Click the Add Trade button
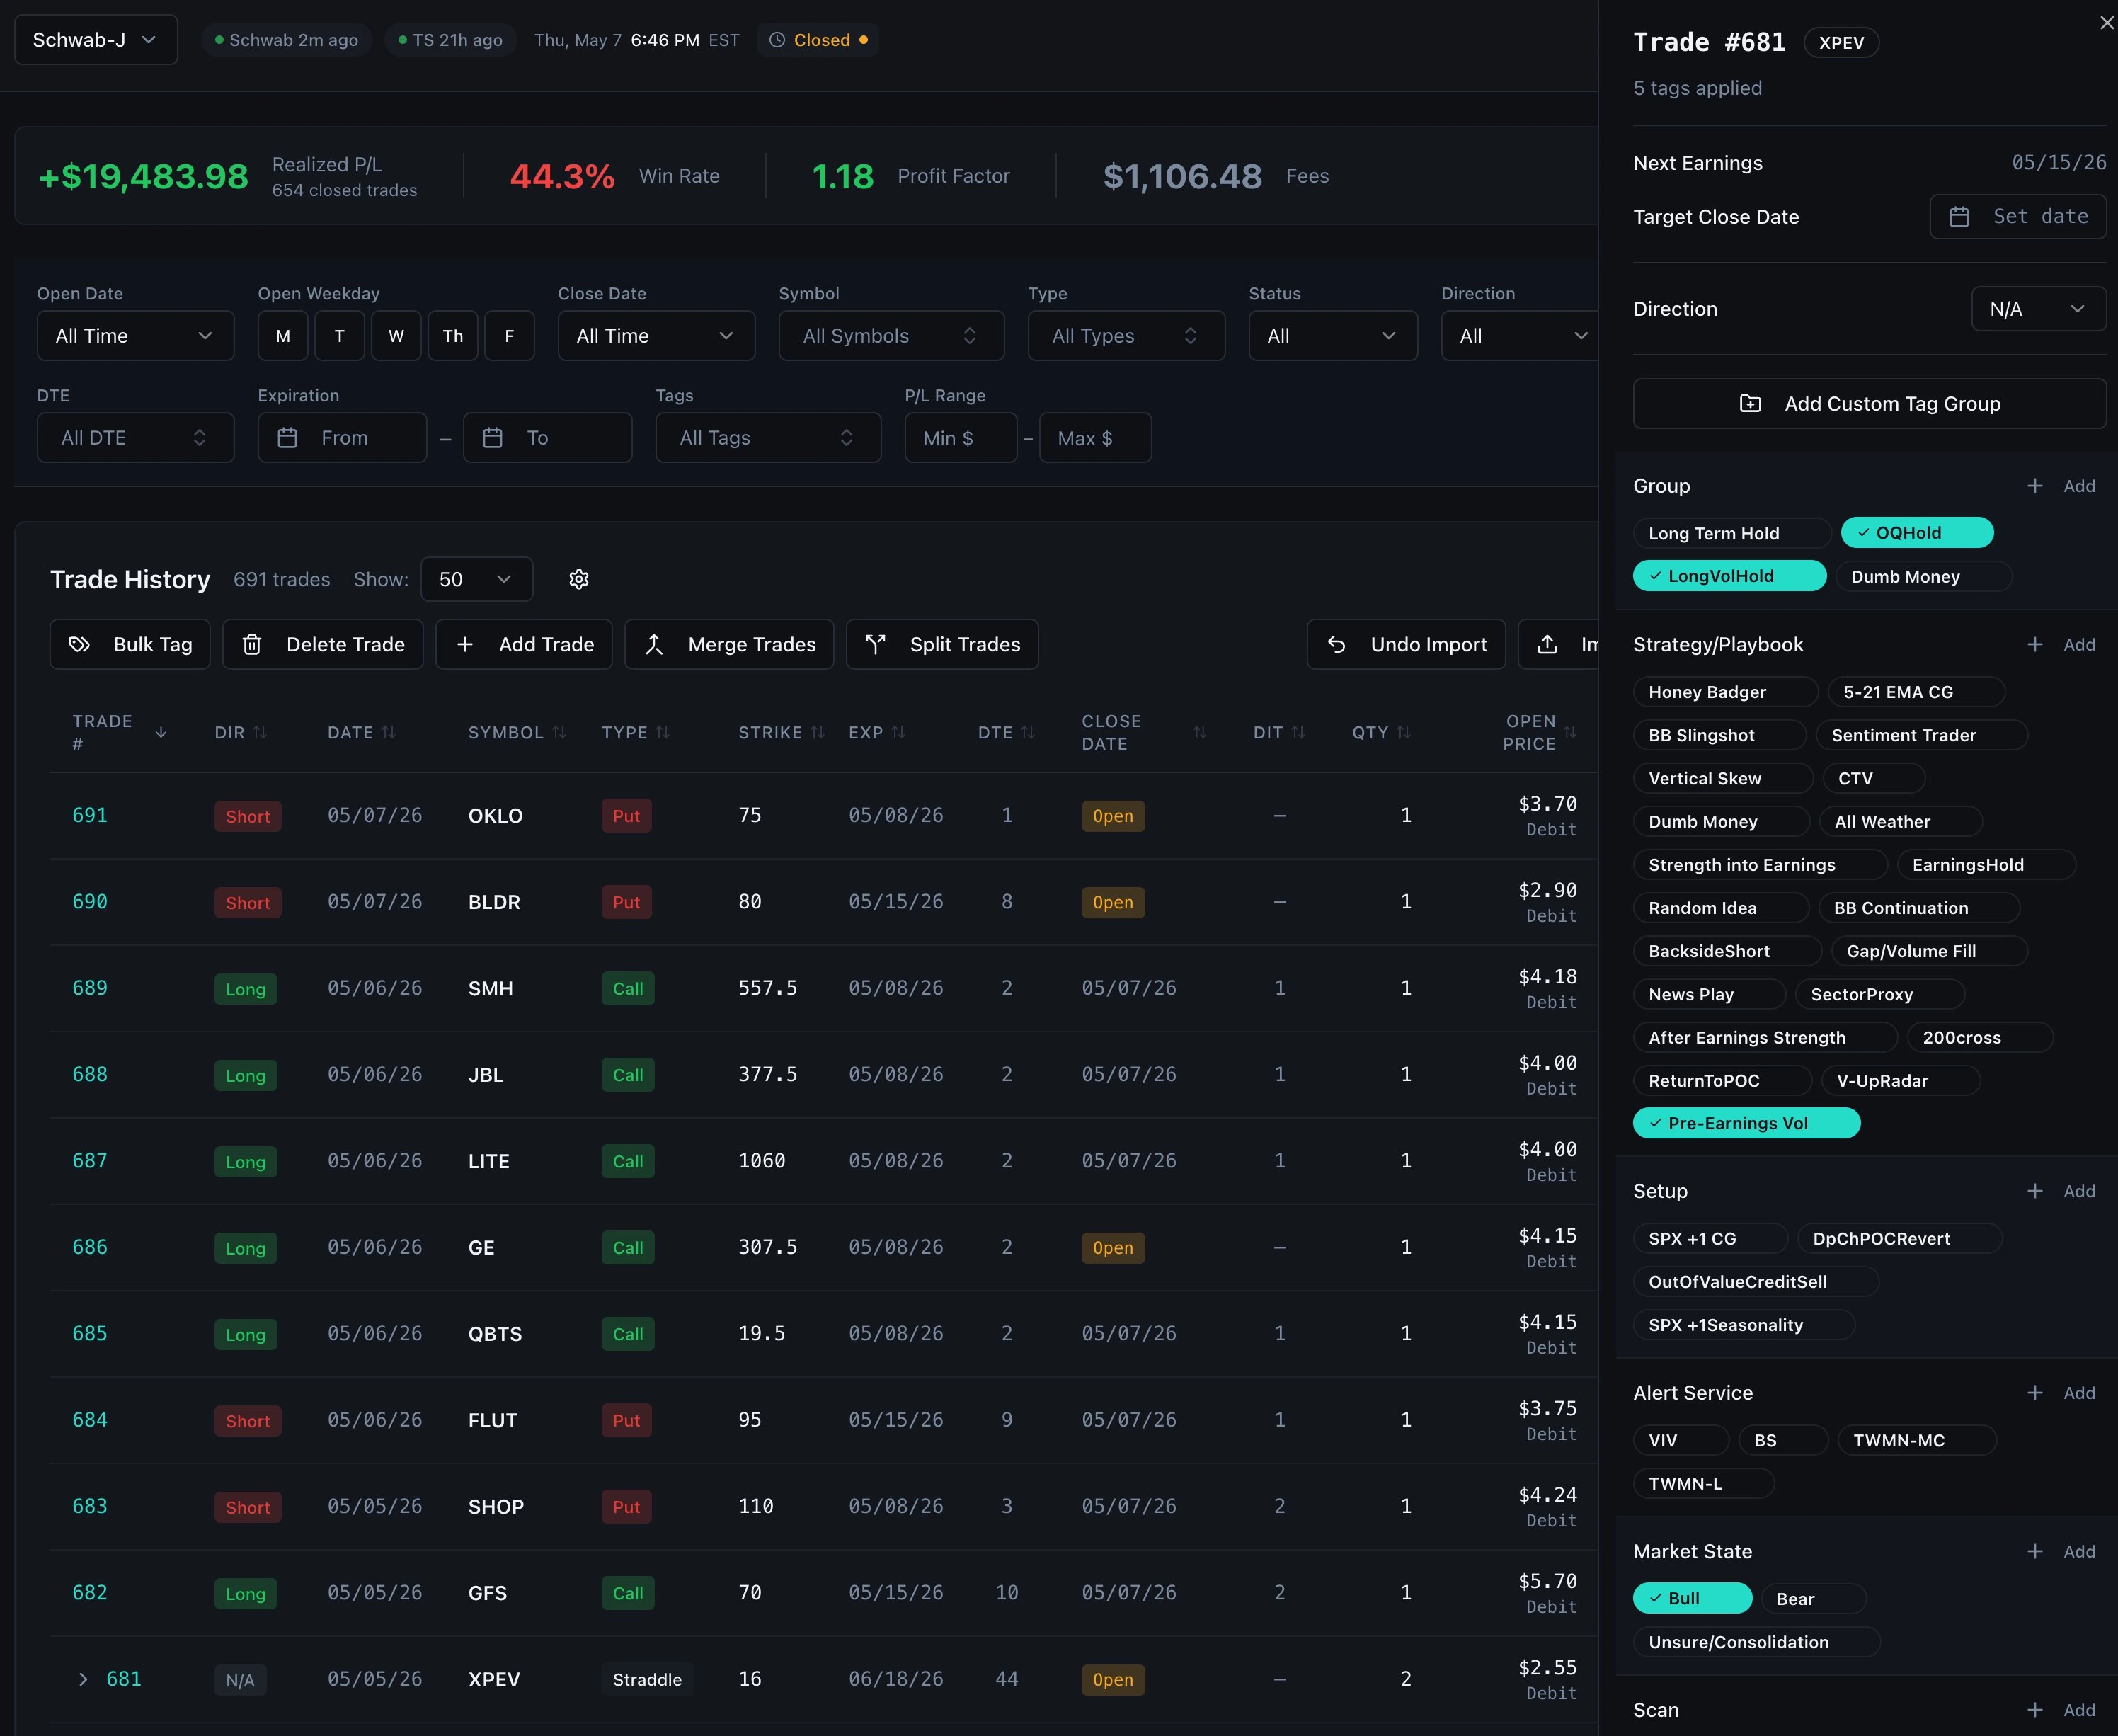 pos(524,644)
